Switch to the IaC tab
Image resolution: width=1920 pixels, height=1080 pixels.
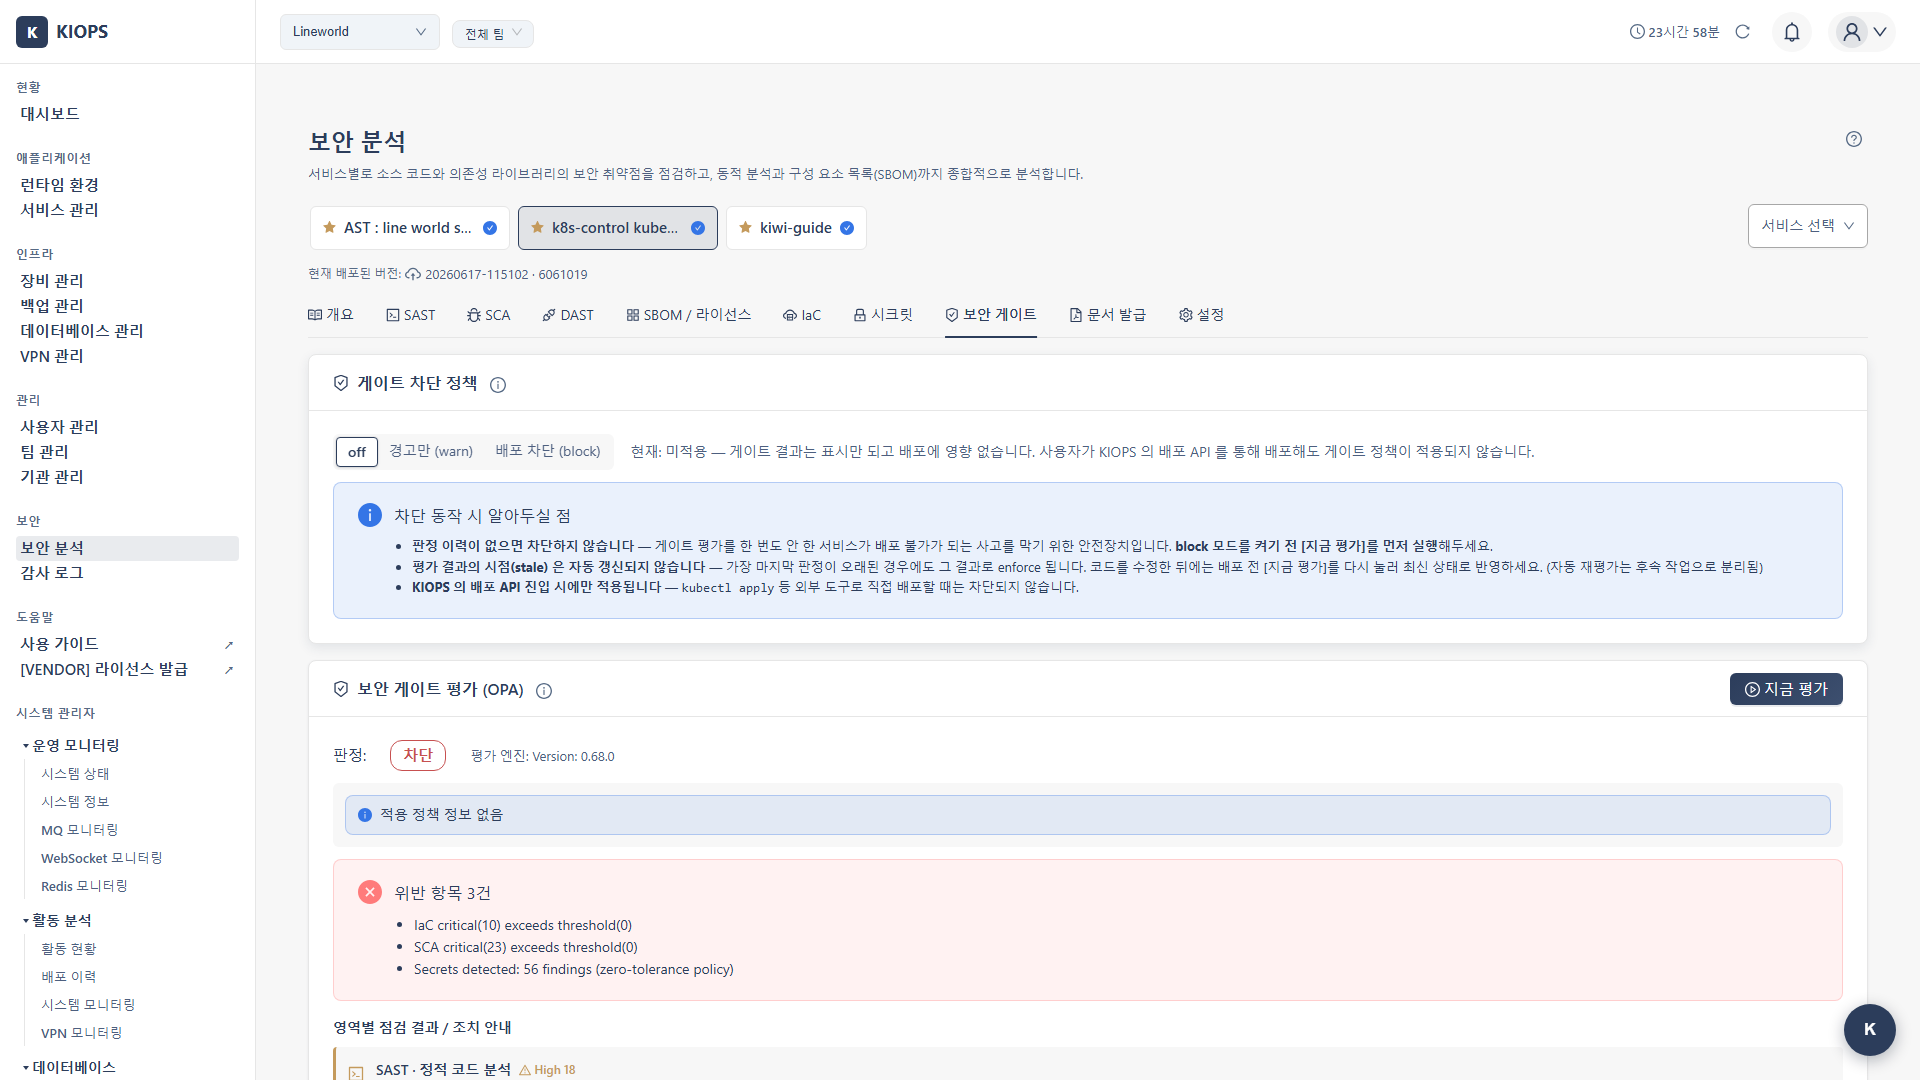(801, 315)
